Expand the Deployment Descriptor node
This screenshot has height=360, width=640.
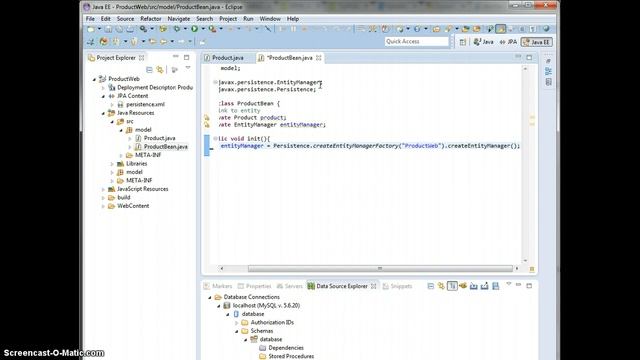click(103, 87)
